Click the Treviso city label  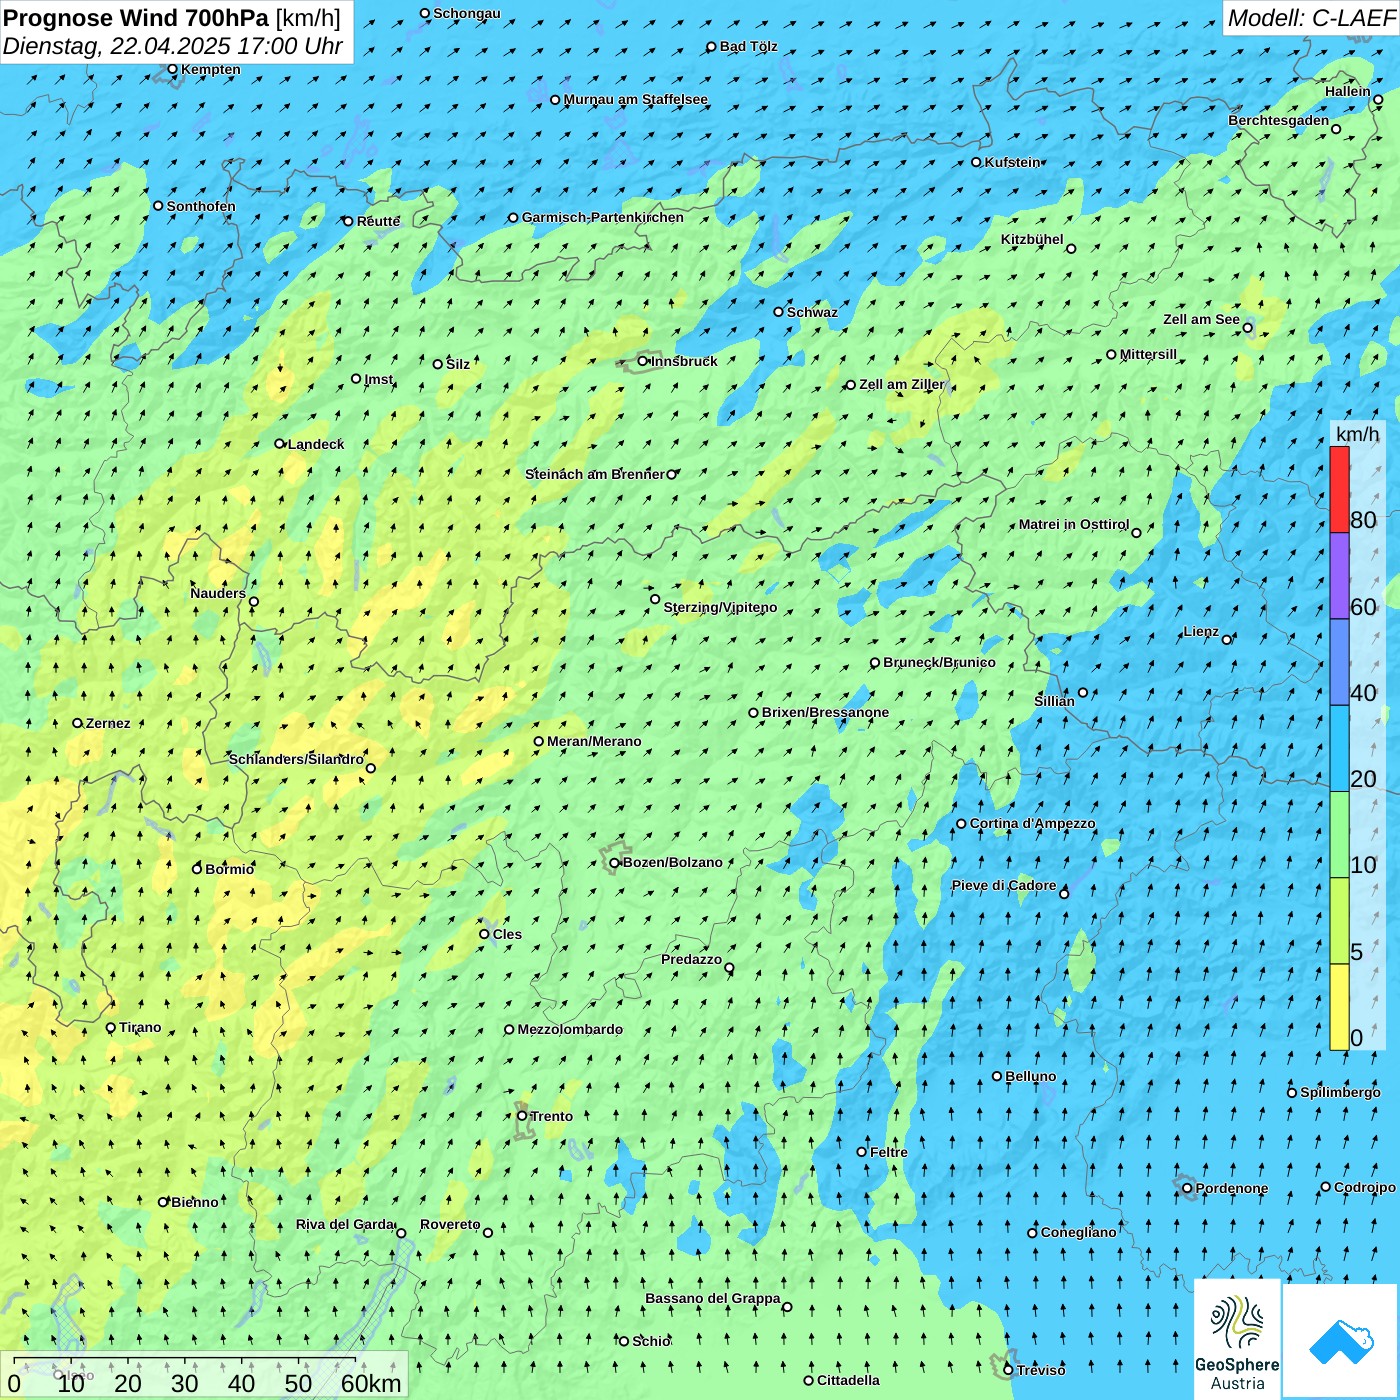click(1041, 1370)
